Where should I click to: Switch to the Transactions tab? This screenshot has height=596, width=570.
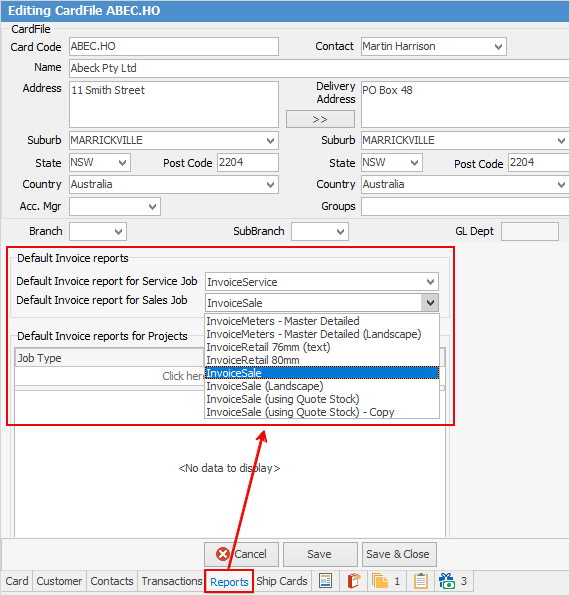172,581
